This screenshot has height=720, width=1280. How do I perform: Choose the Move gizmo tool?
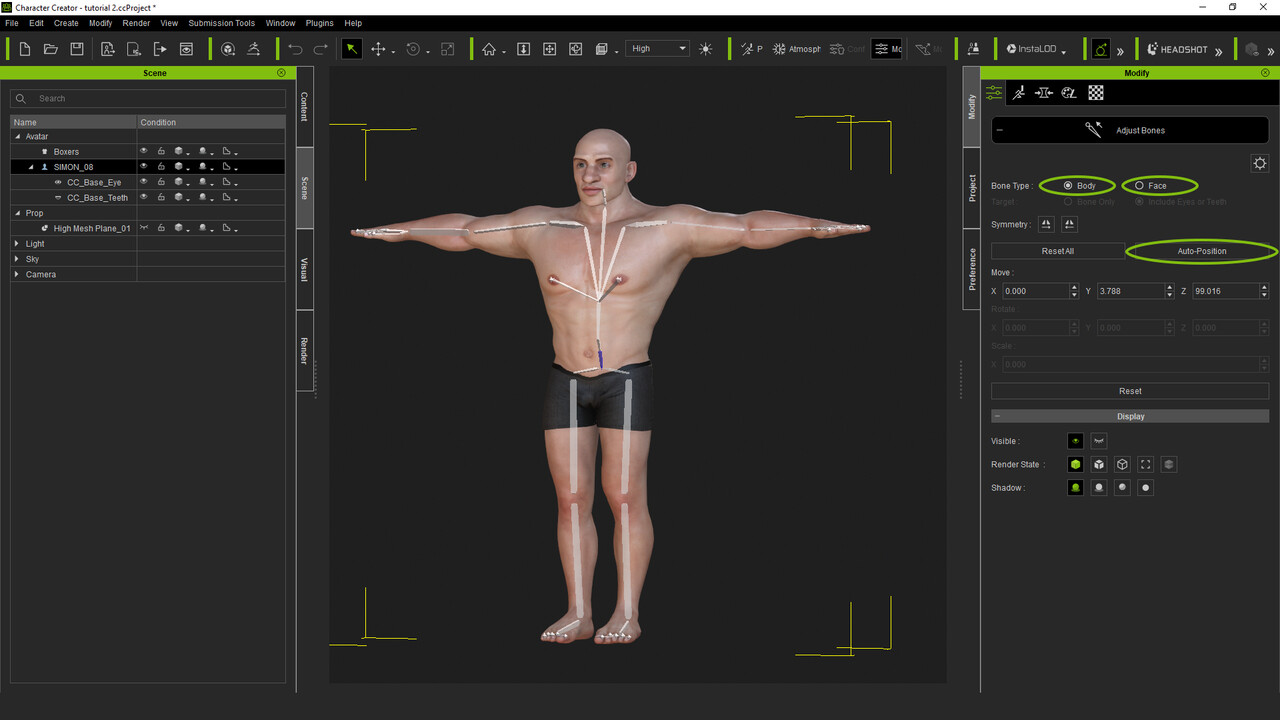(378, 49)
